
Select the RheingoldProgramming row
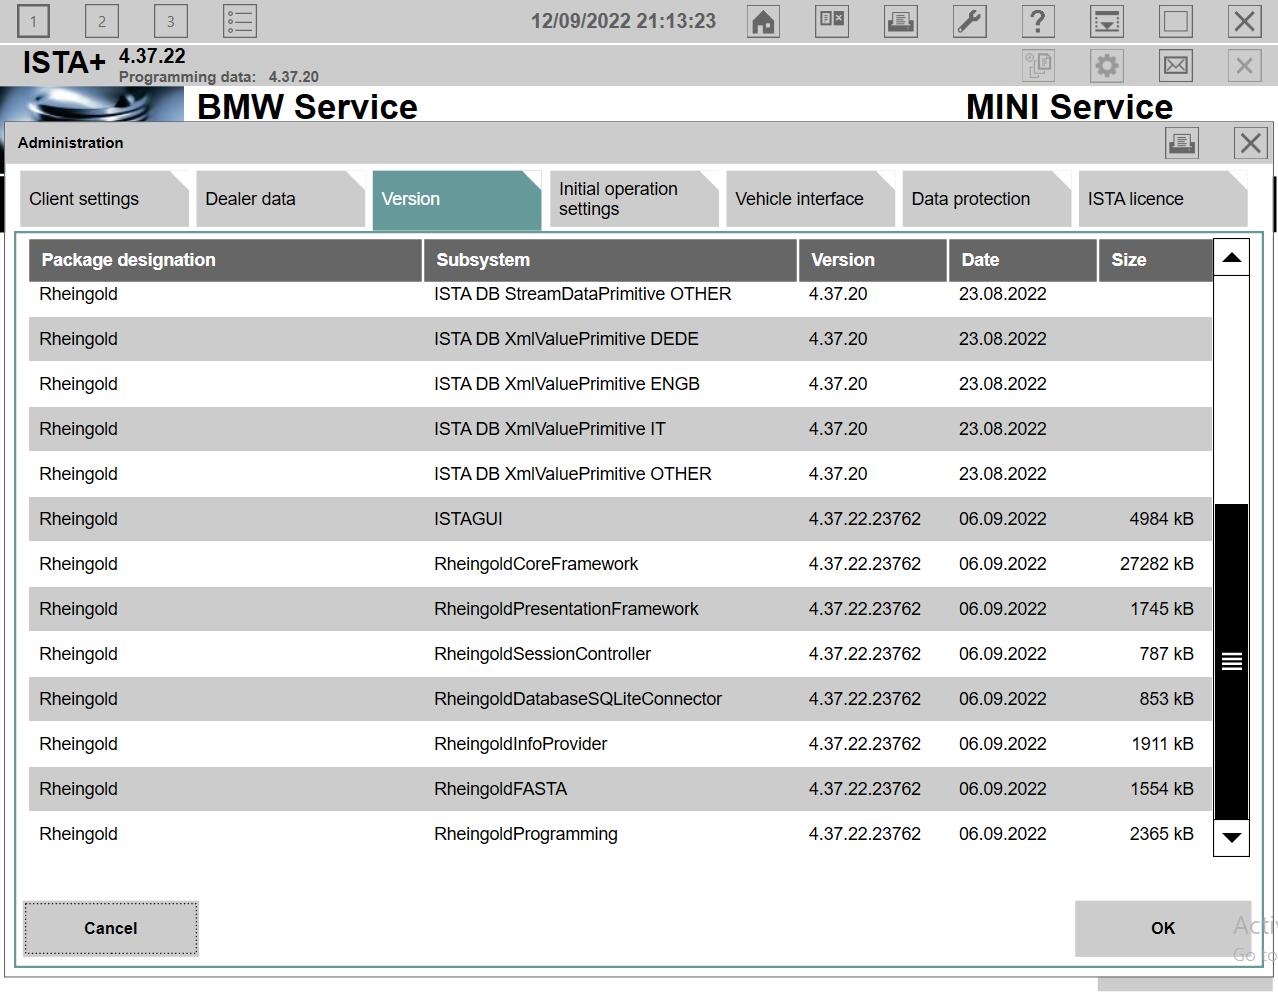point(620,834)
